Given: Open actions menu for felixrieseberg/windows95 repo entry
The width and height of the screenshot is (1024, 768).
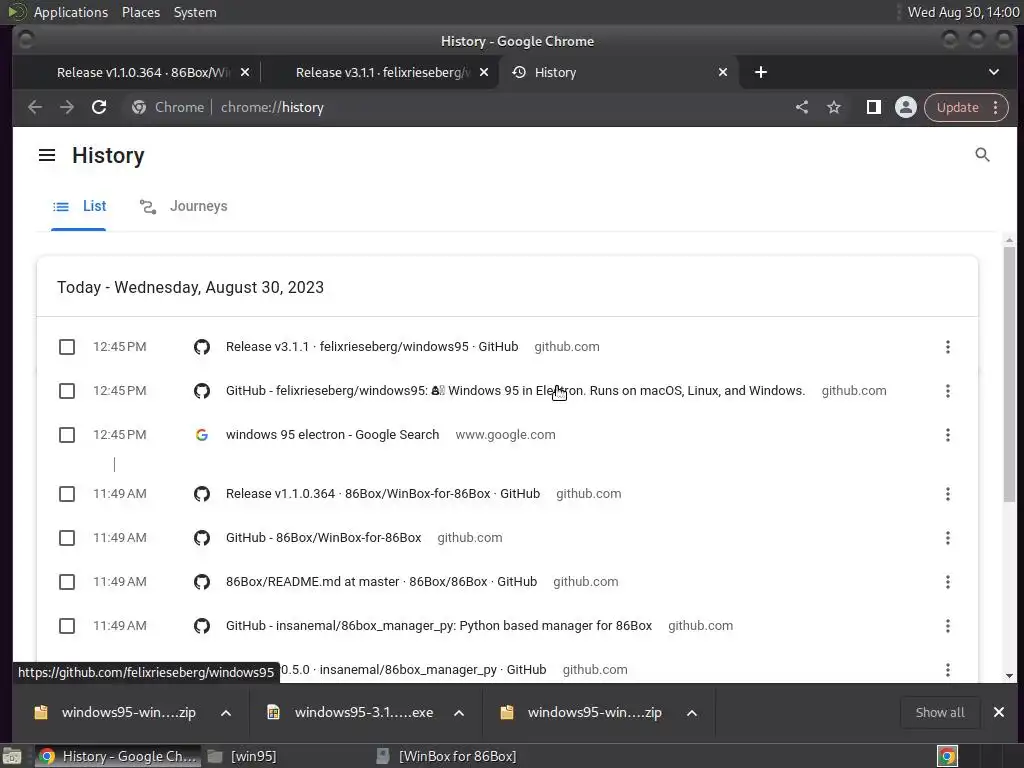Looking at the screenshot, I should point(948,391).
